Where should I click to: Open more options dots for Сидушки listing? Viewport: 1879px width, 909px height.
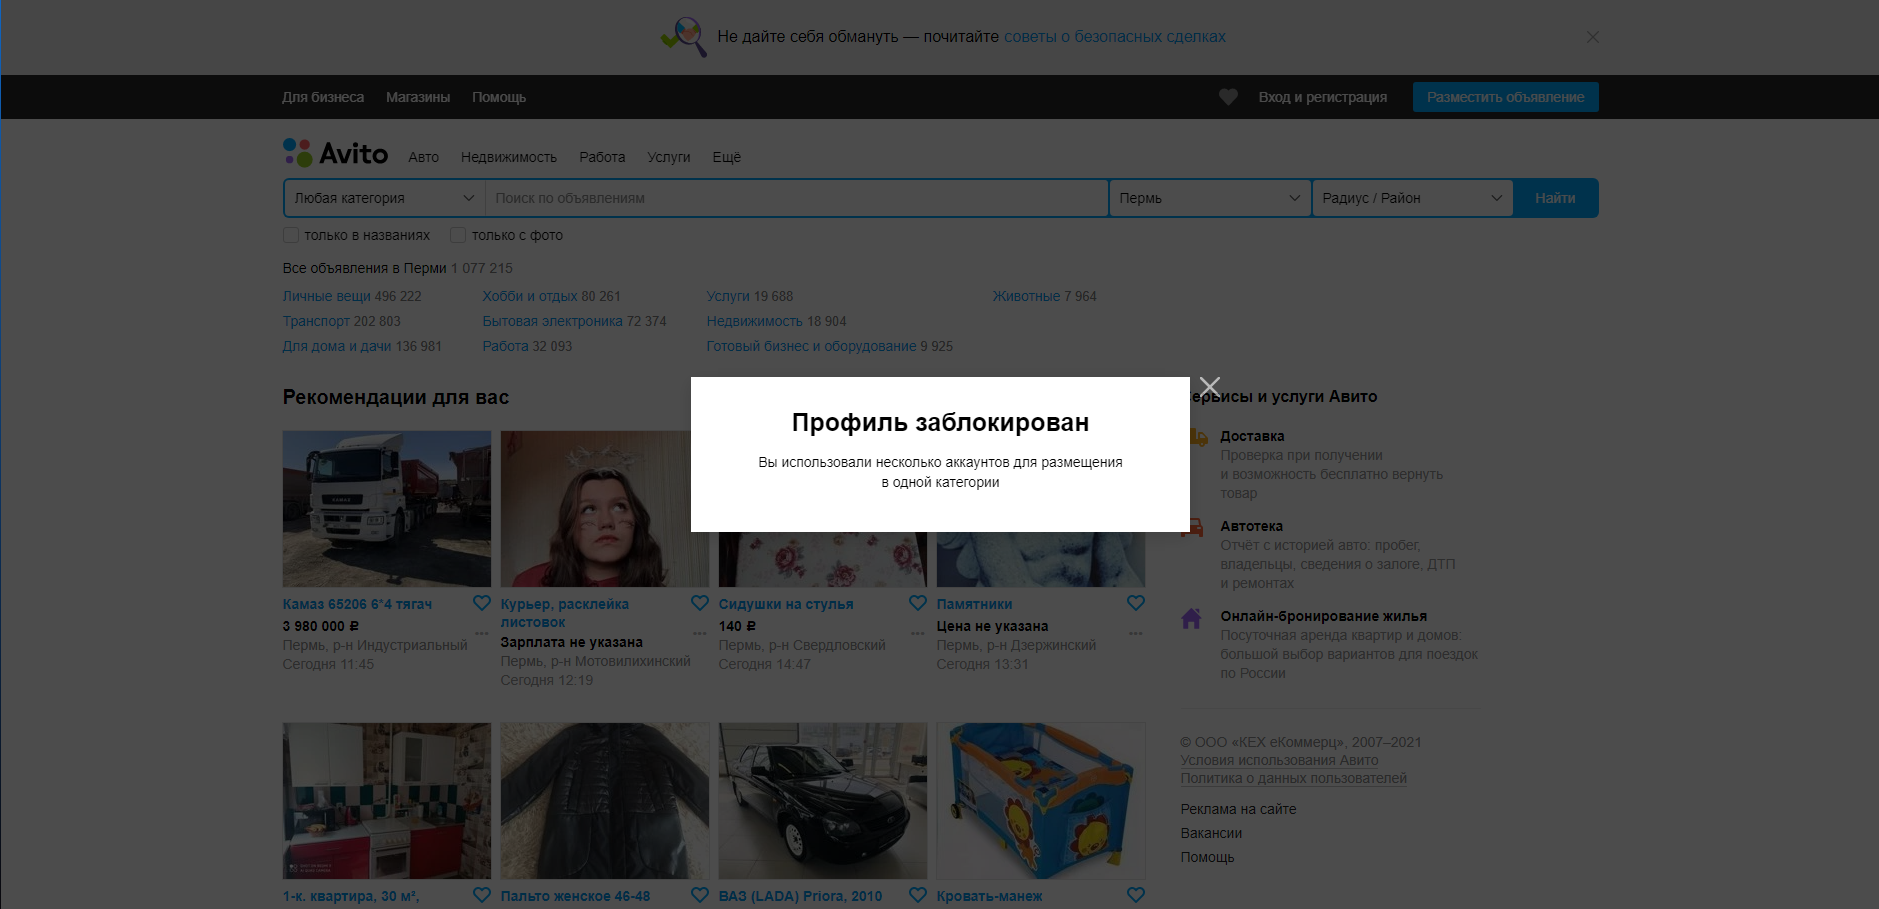pos(918,633)
